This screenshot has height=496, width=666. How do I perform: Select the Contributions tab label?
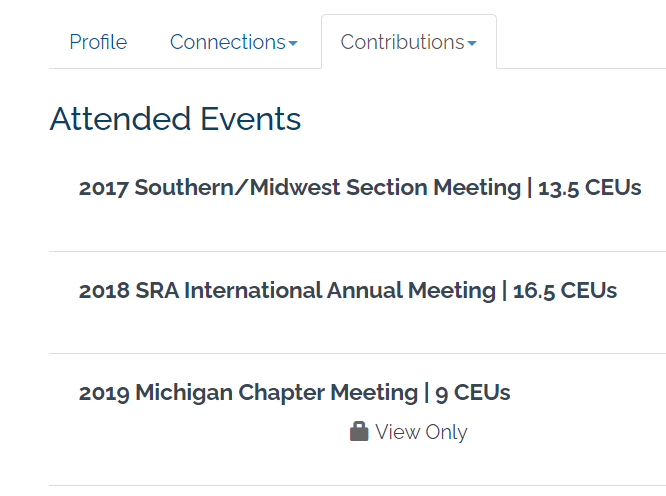coord(402,42)
